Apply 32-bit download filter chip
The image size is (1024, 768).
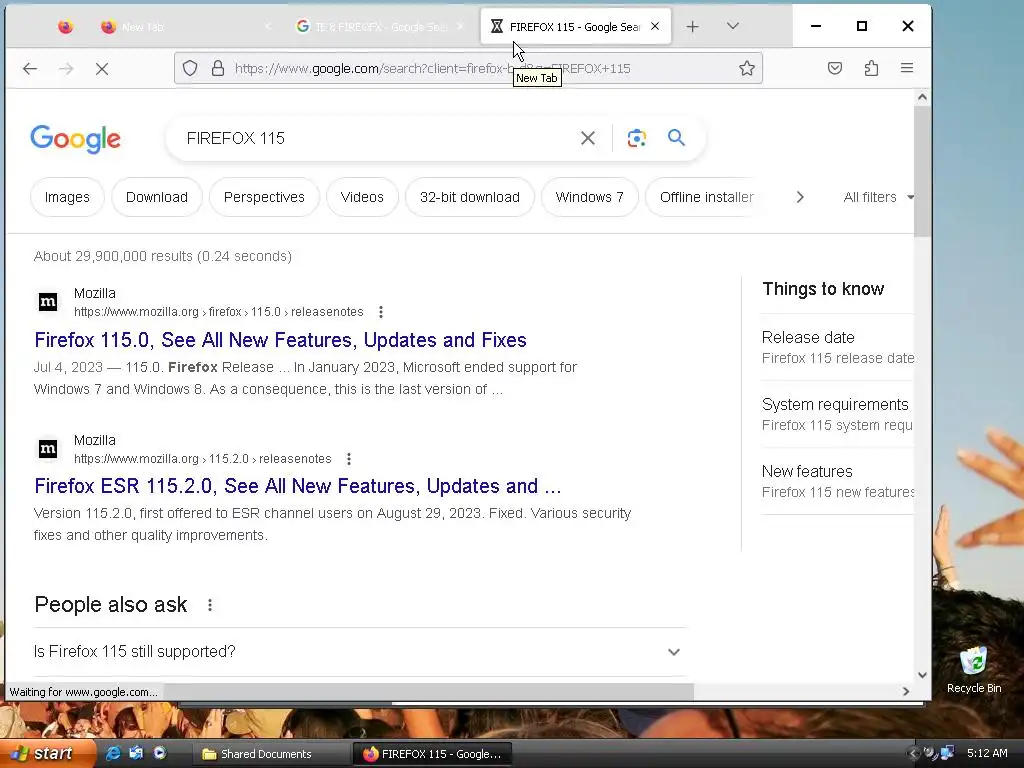pos(470,197)
